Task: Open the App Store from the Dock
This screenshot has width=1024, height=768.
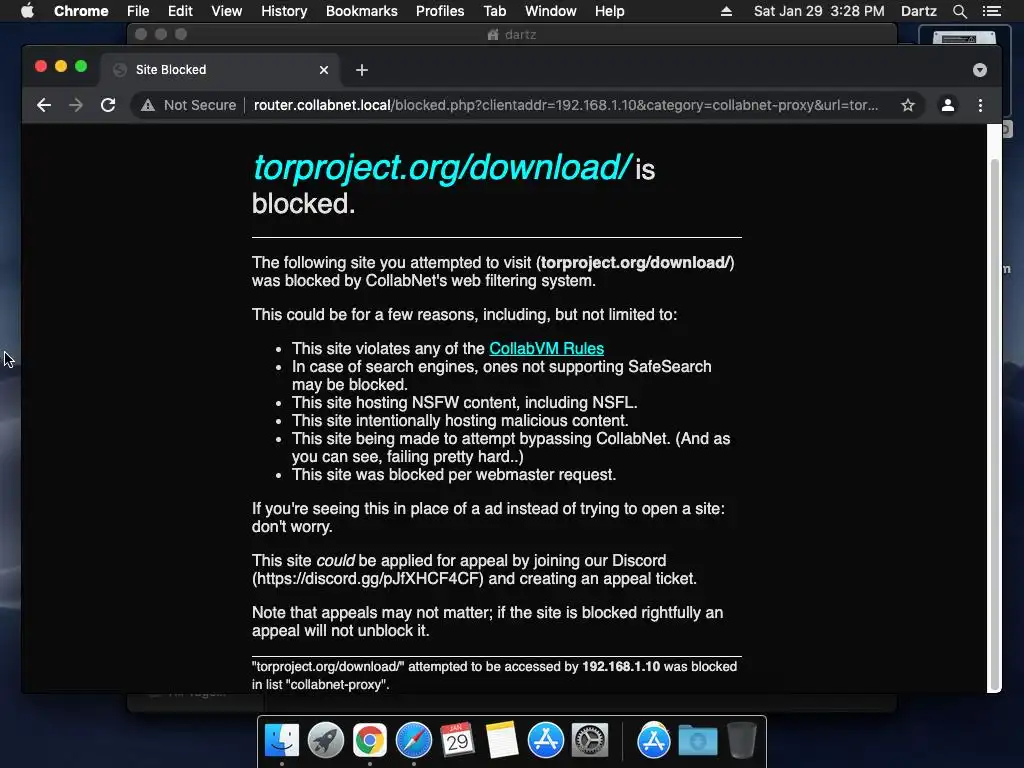Action: coord(546,741)
